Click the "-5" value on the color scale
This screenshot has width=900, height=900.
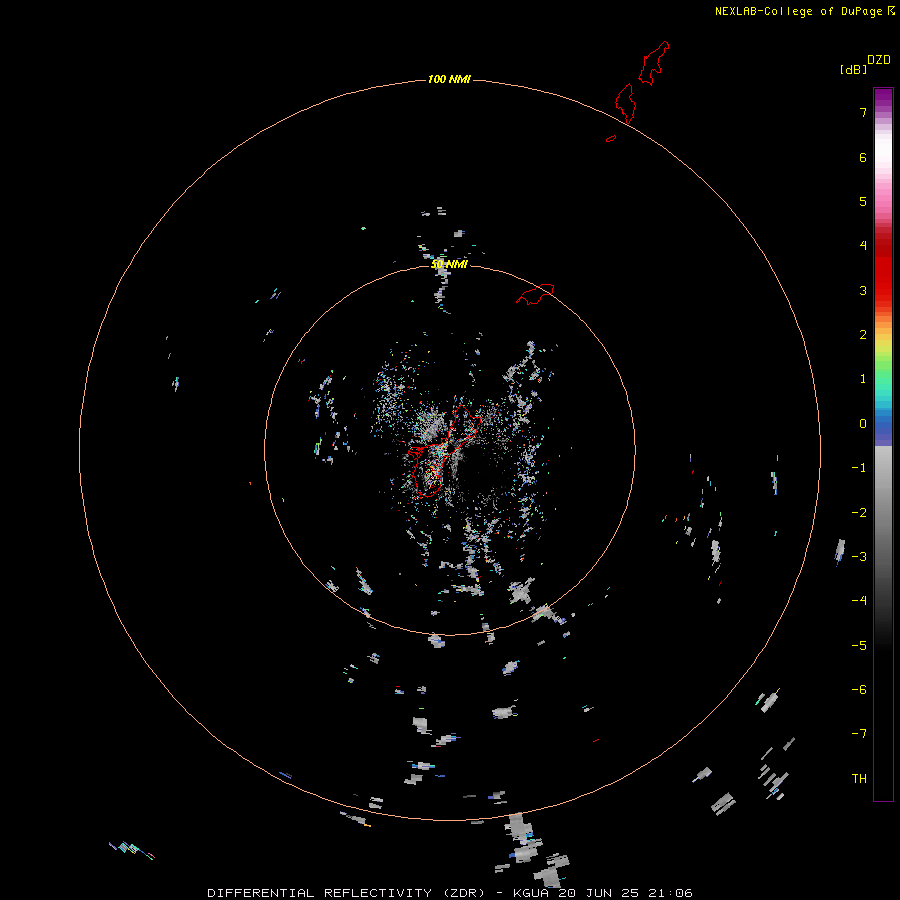click(x=859, y=646)
